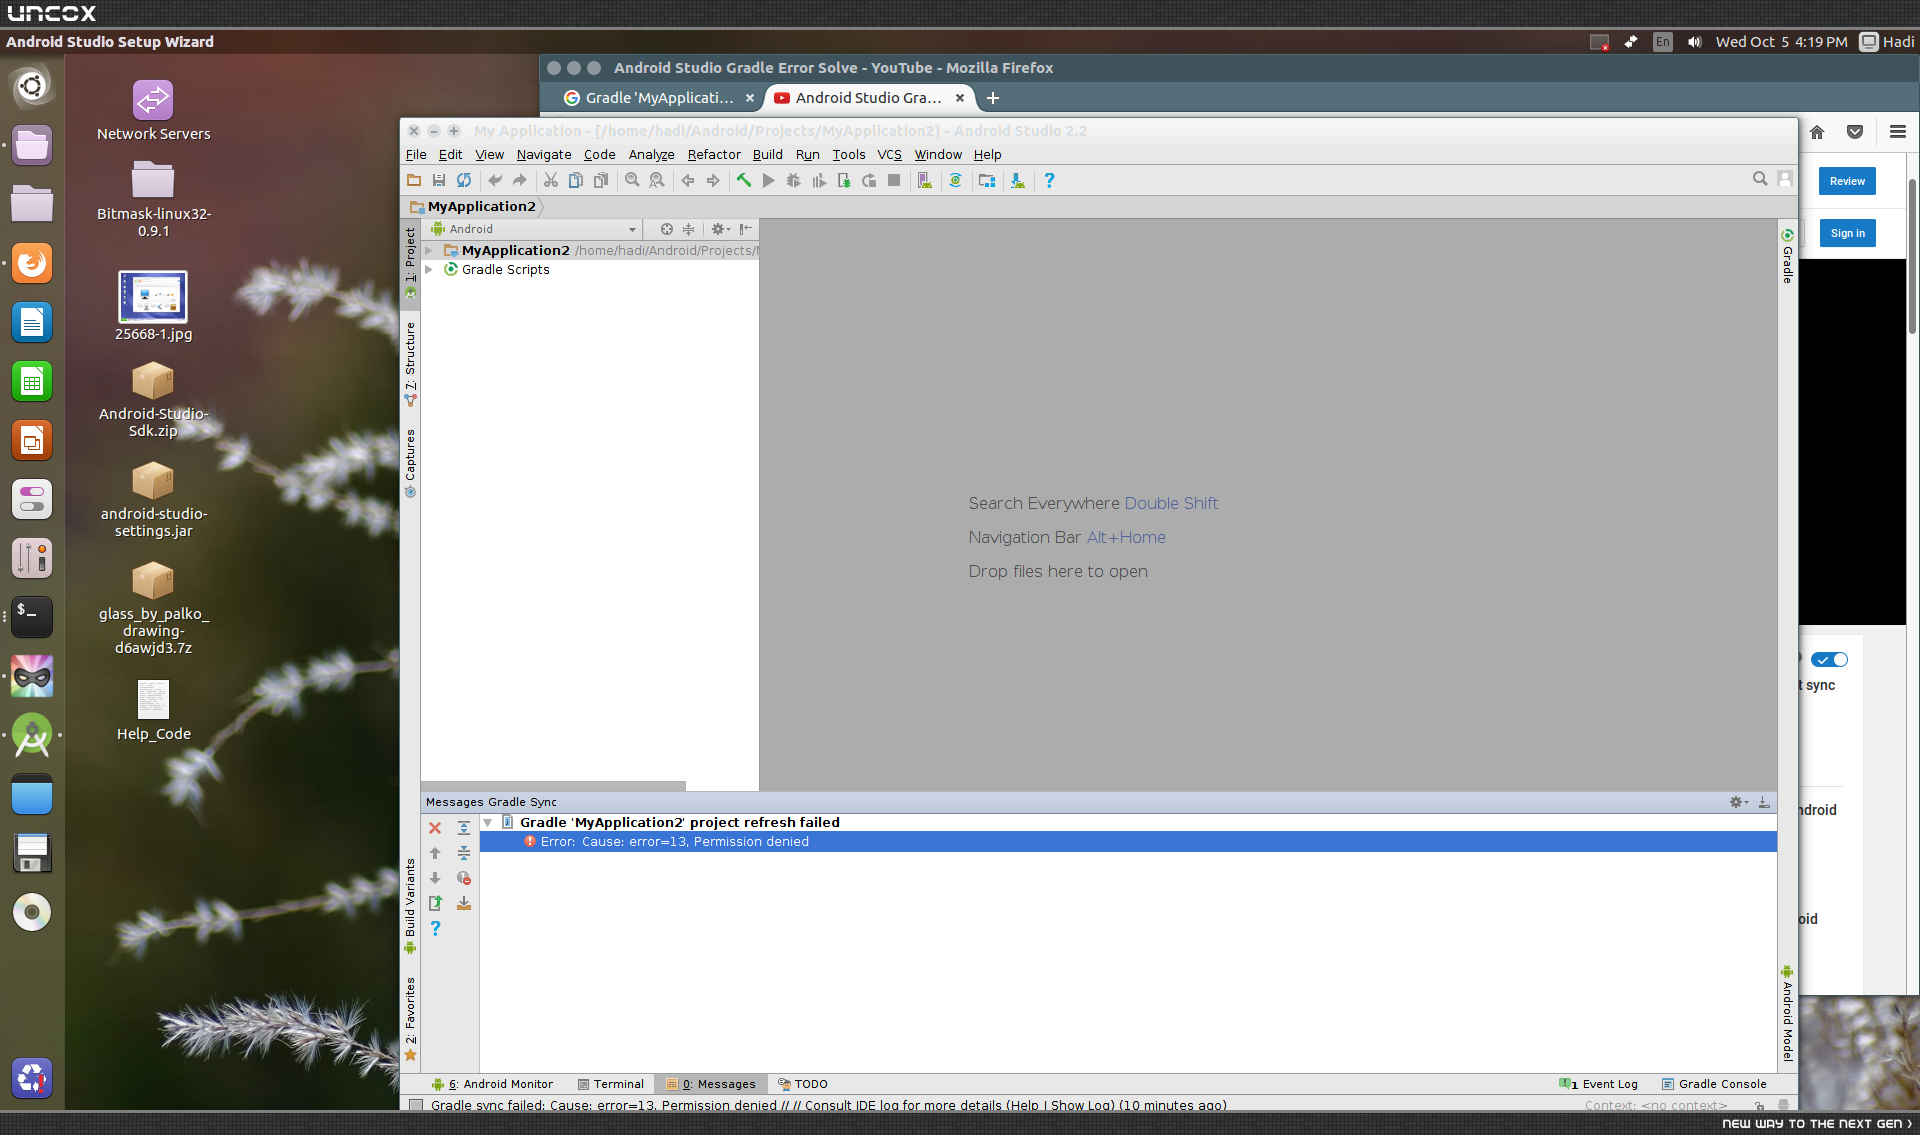Click the Sign in button in Firefox

pyautogui.click(x=1847, y=233)
